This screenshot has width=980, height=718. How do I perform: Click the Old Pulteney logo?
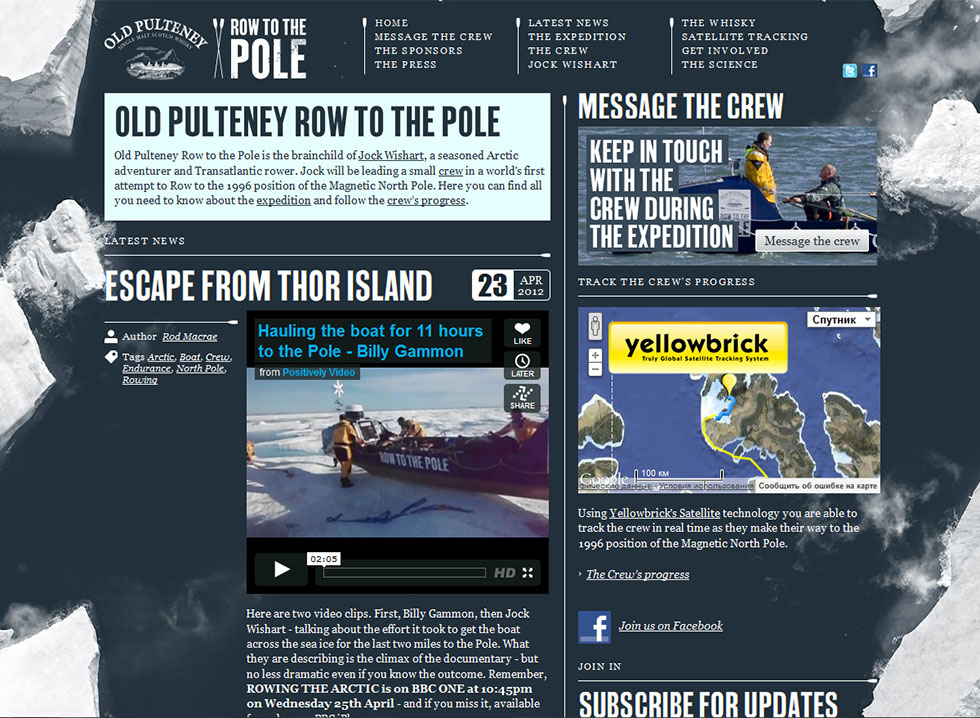point(156,49)
